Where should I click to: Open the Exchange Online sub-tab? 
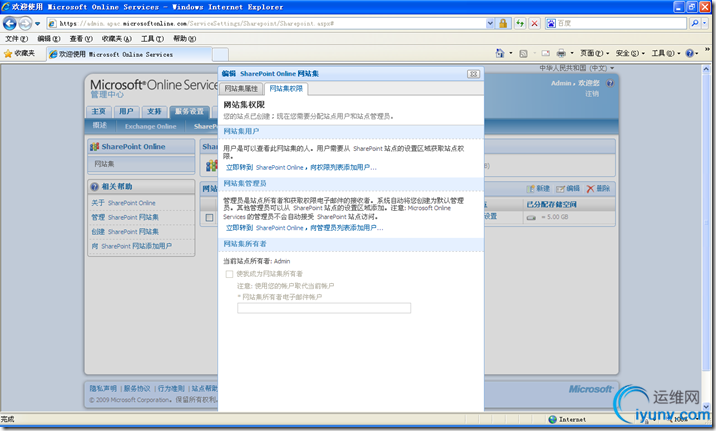150,126
